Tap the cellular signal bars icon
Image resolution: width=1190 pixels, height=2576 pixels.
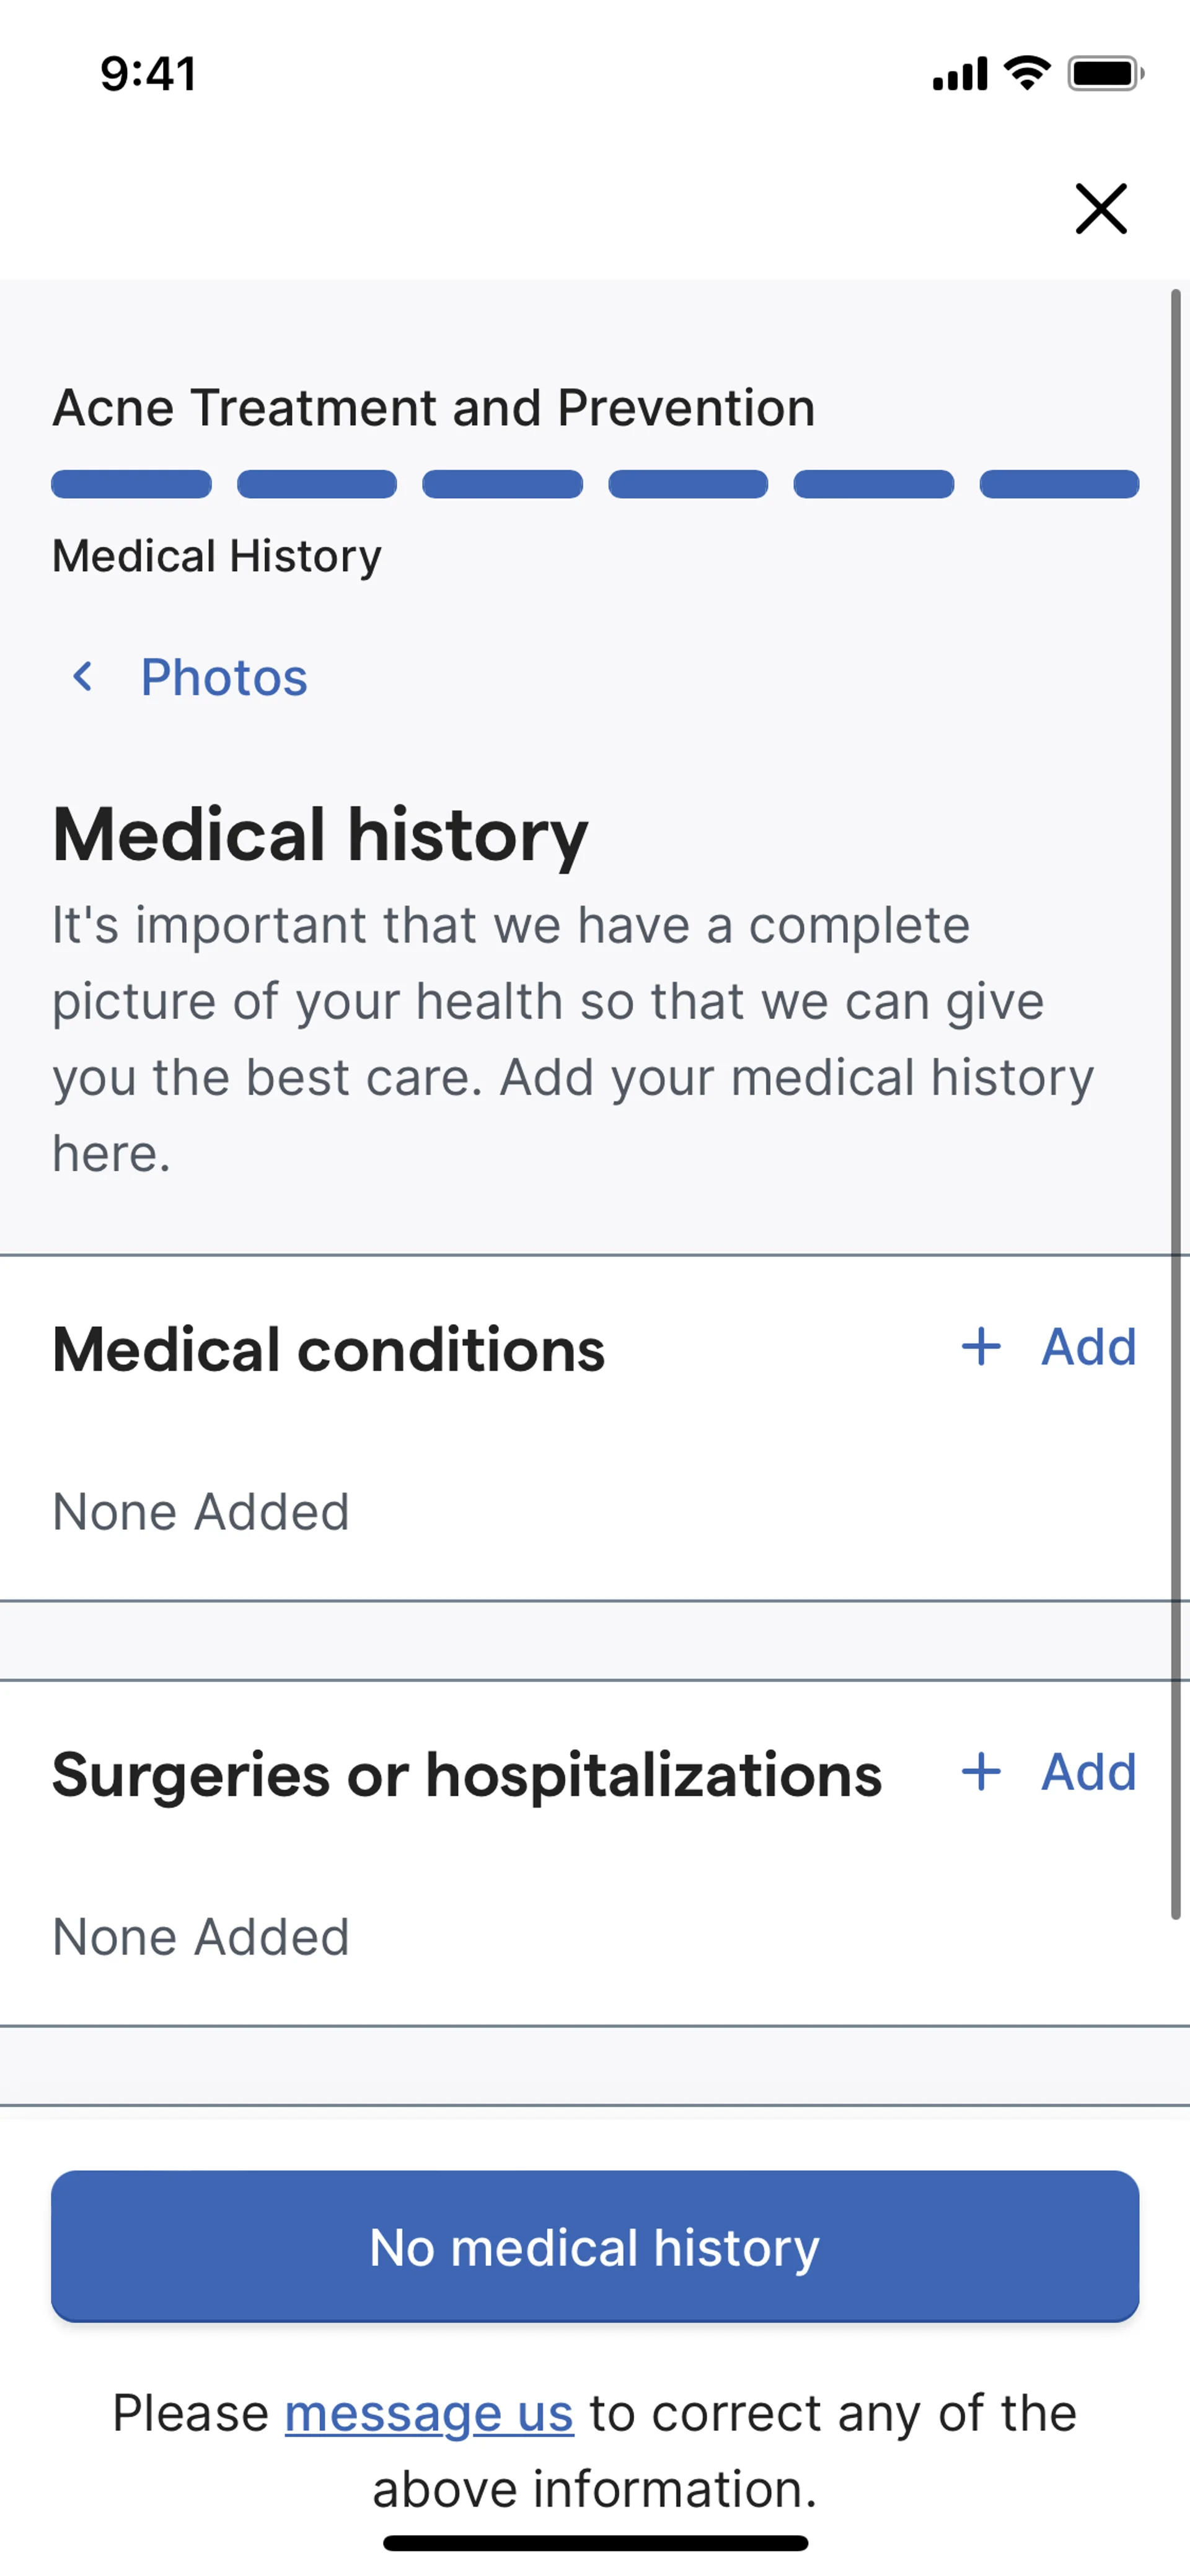tap(960, 74)
